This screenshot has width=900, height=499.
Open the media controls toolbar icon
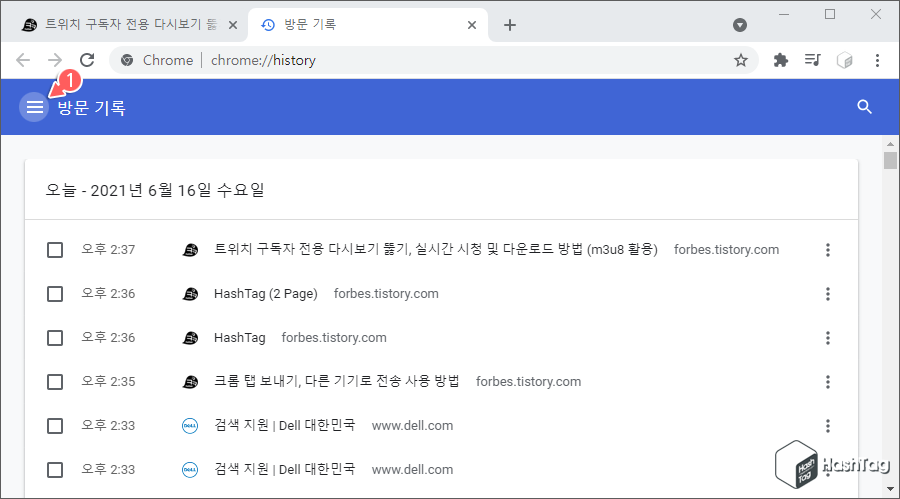click(x=813, y=60)
